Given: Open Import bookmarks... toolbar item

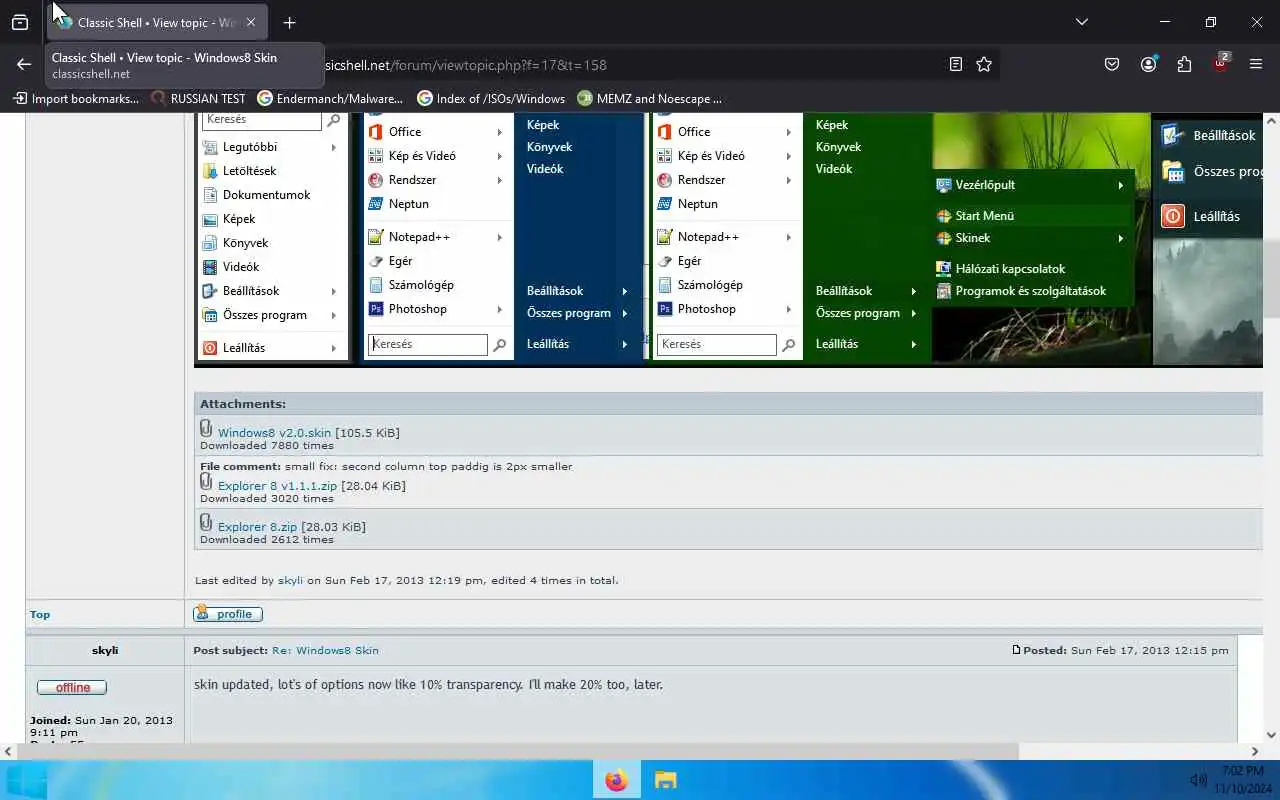Looking at the screenshot, I should click(76, 98).
